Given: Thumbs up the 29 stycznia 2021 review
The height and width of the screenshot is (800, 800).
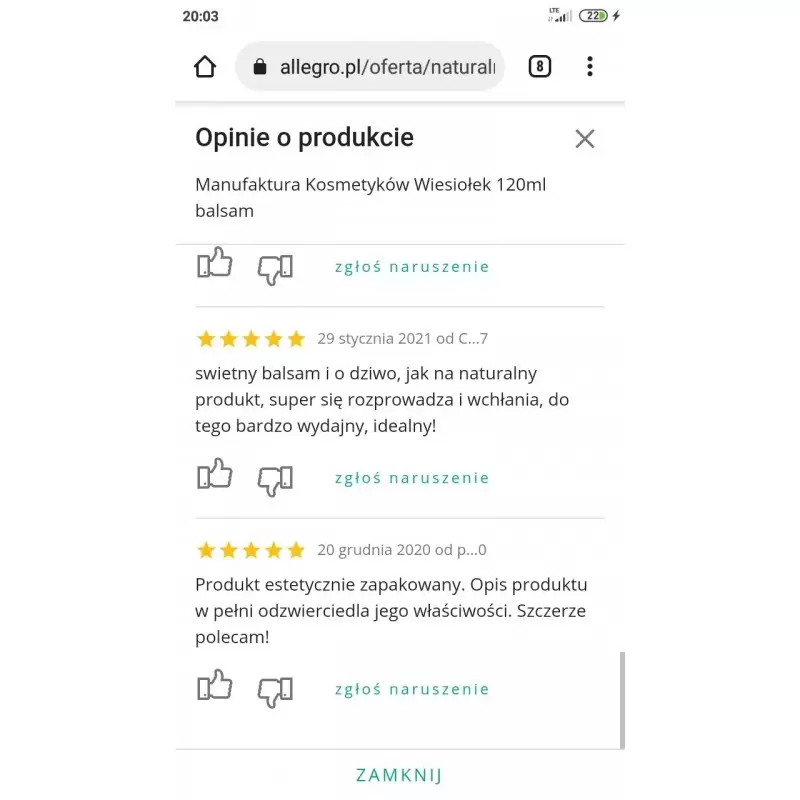Looking at the screenshot, I should (214, 476).
